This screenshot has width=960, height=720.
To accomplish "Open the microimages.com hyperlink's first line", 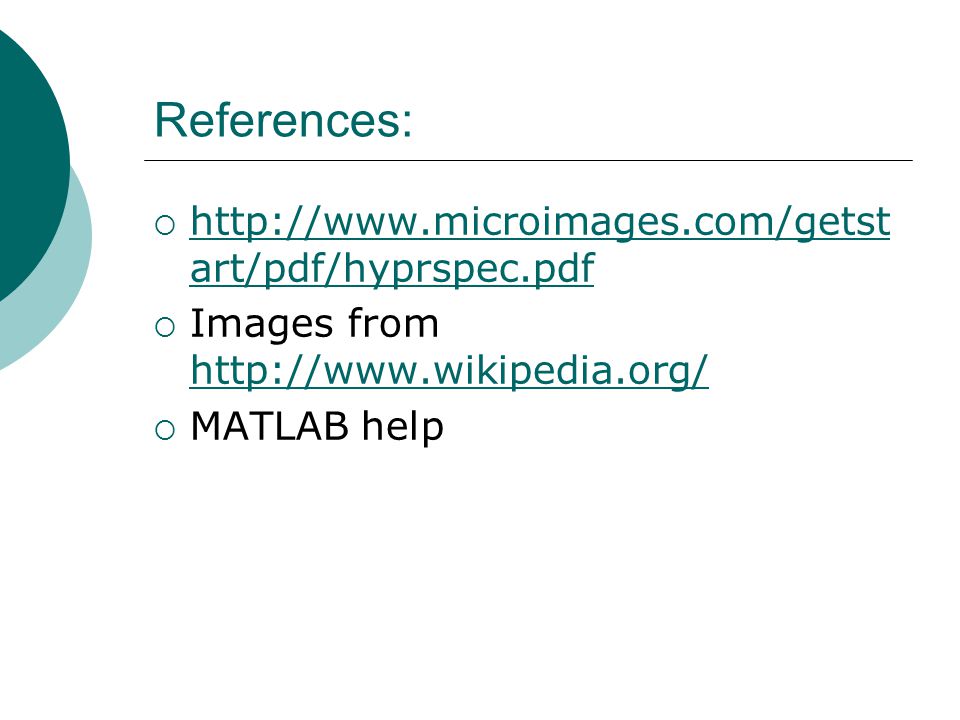I will [x=540, y=222].
